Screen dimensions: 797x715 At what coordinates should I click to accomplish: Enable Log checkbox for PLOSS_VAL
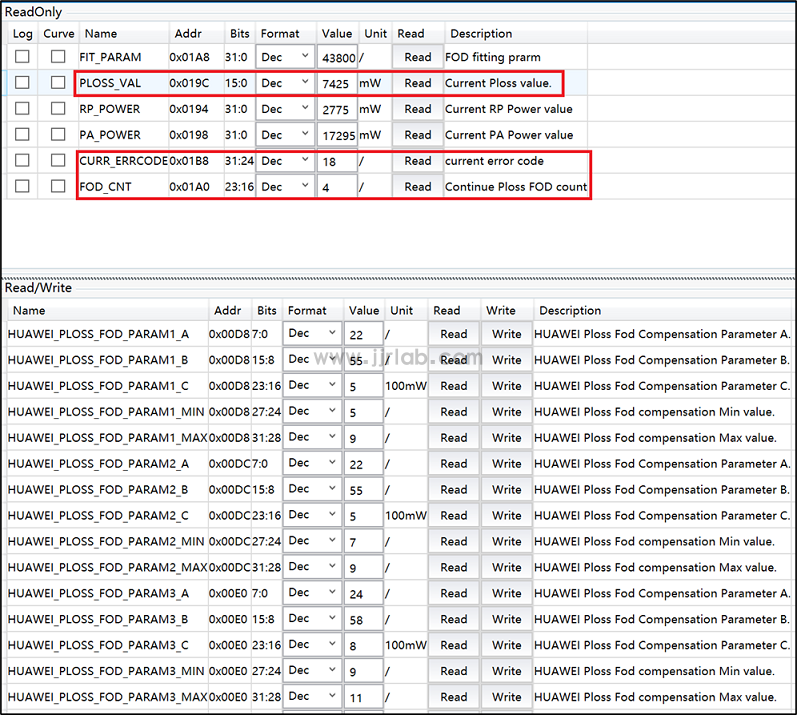pos(22,82)
